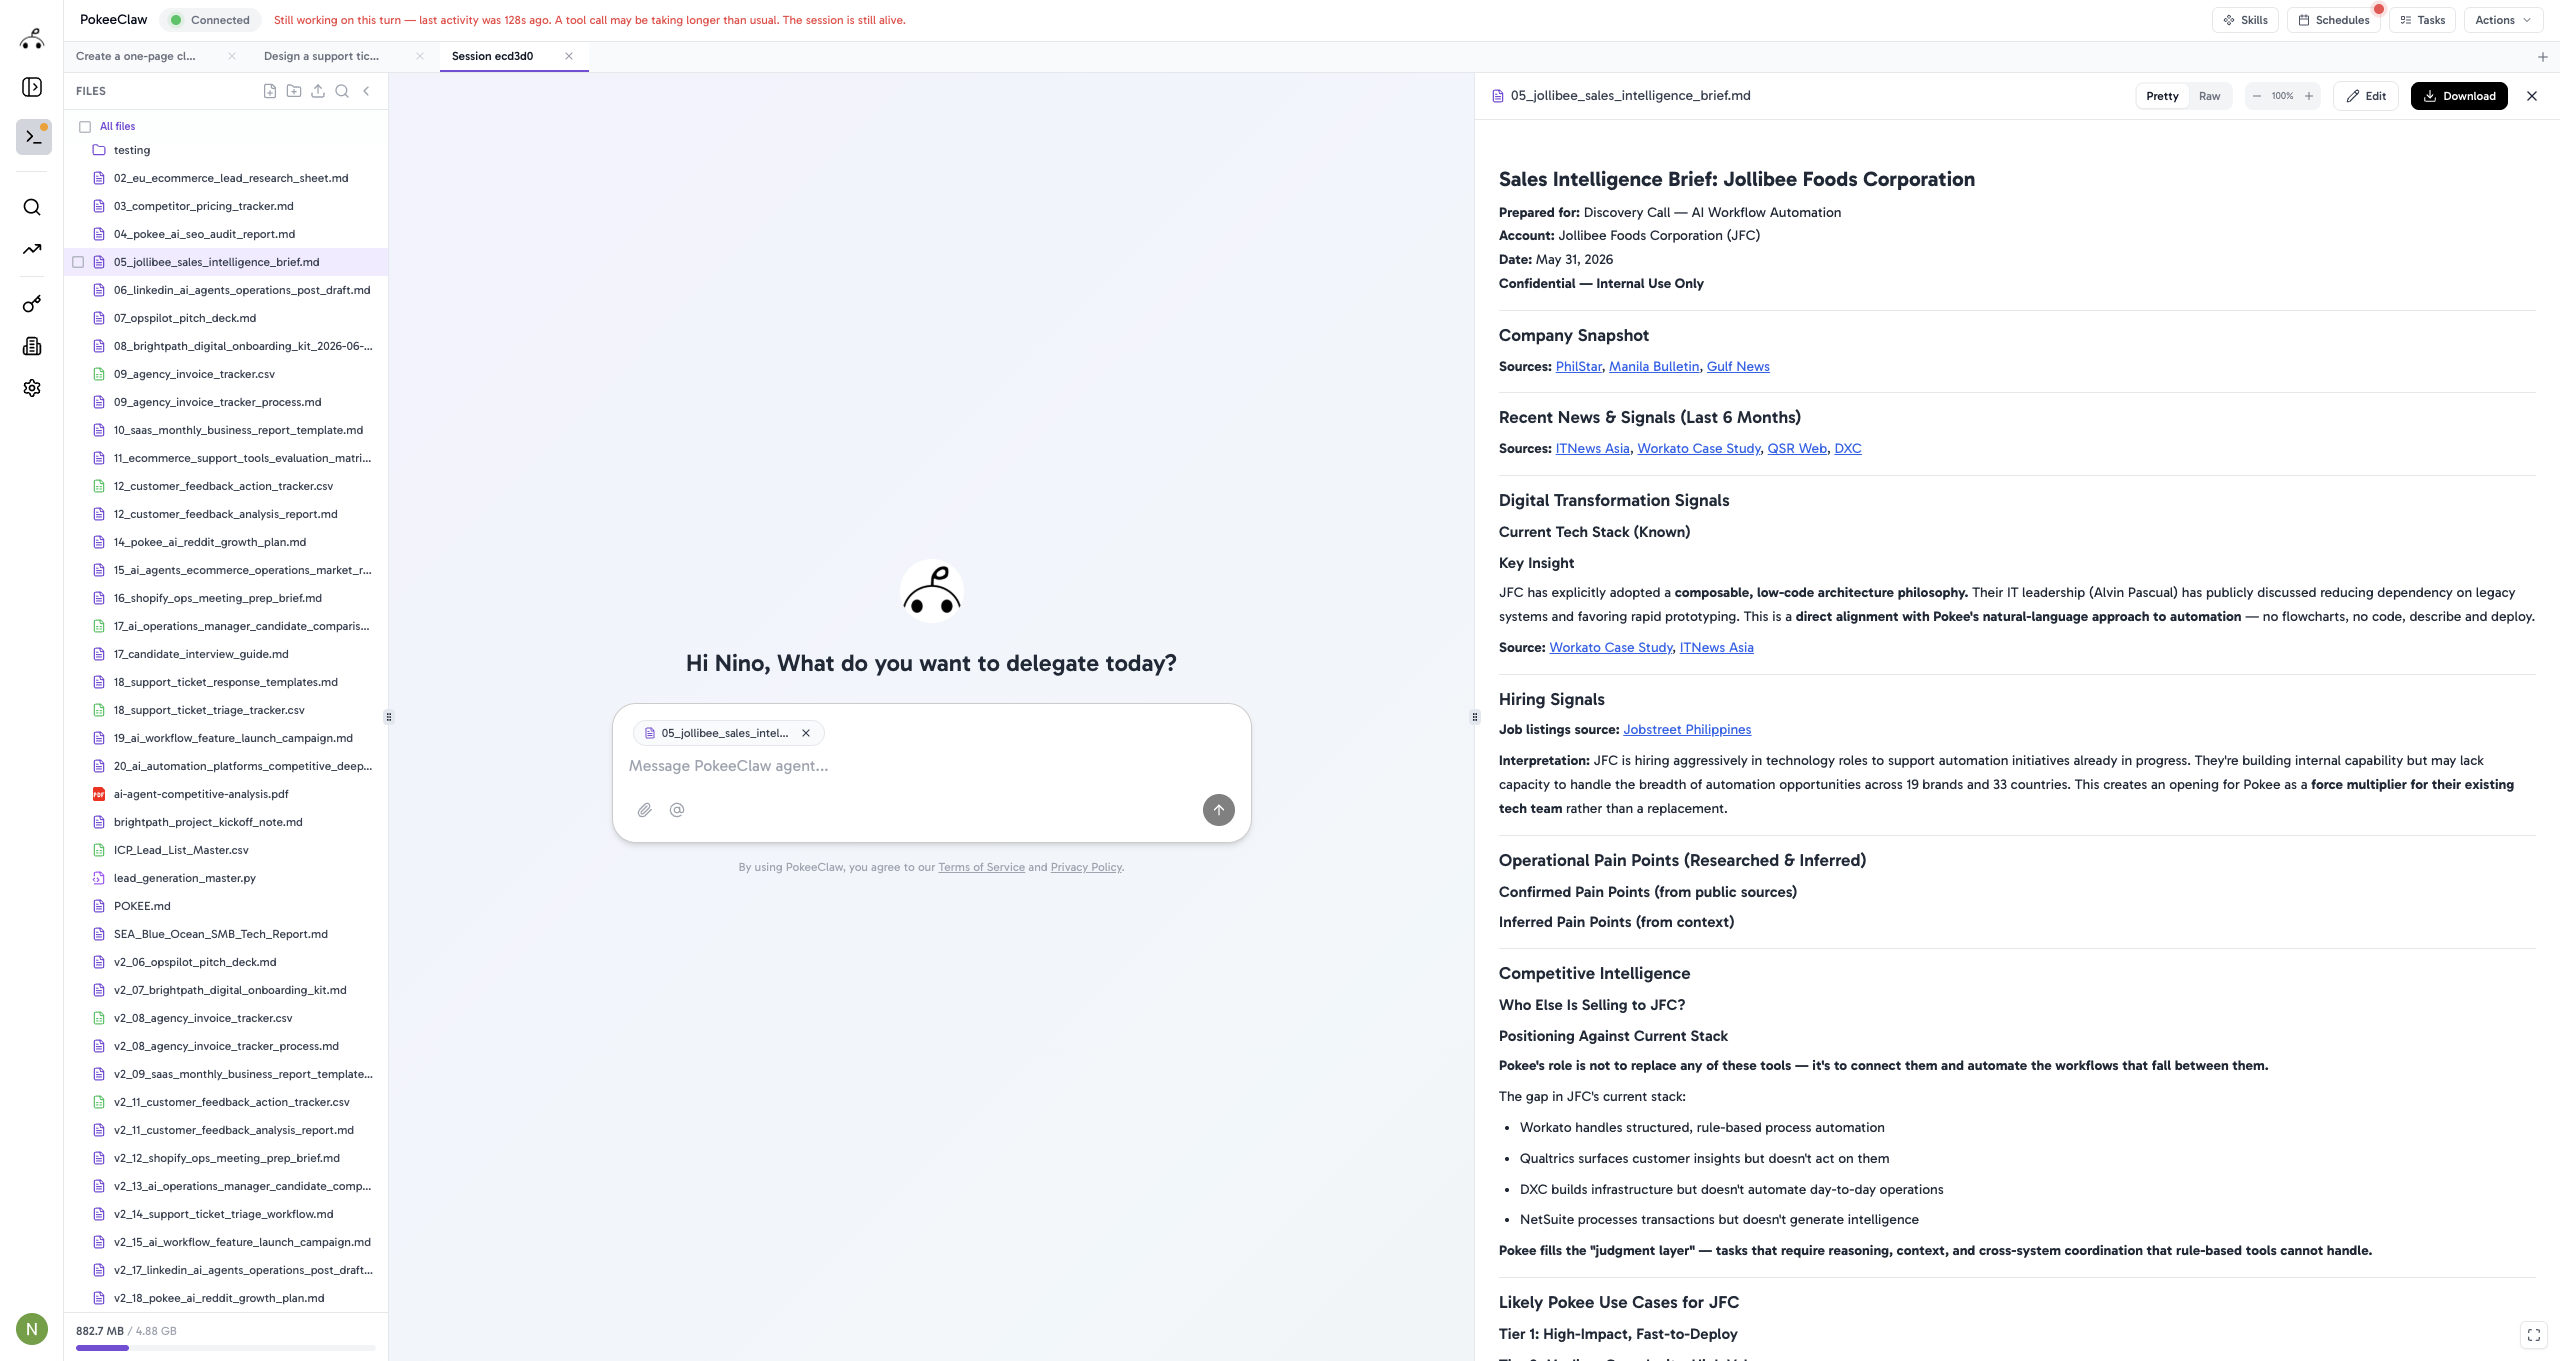Add a new session tab

2543,57
